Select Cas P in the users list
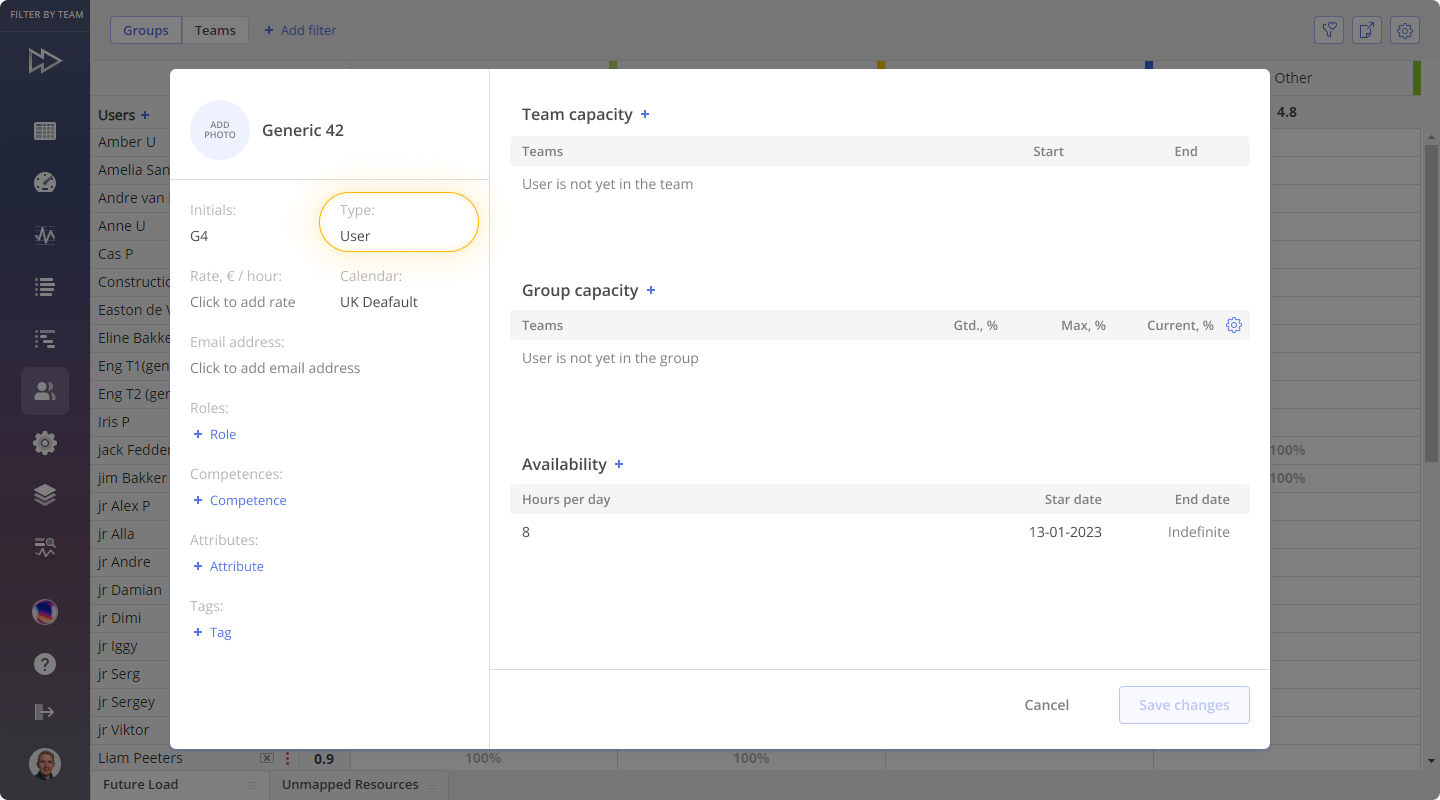 coord(116,254)
